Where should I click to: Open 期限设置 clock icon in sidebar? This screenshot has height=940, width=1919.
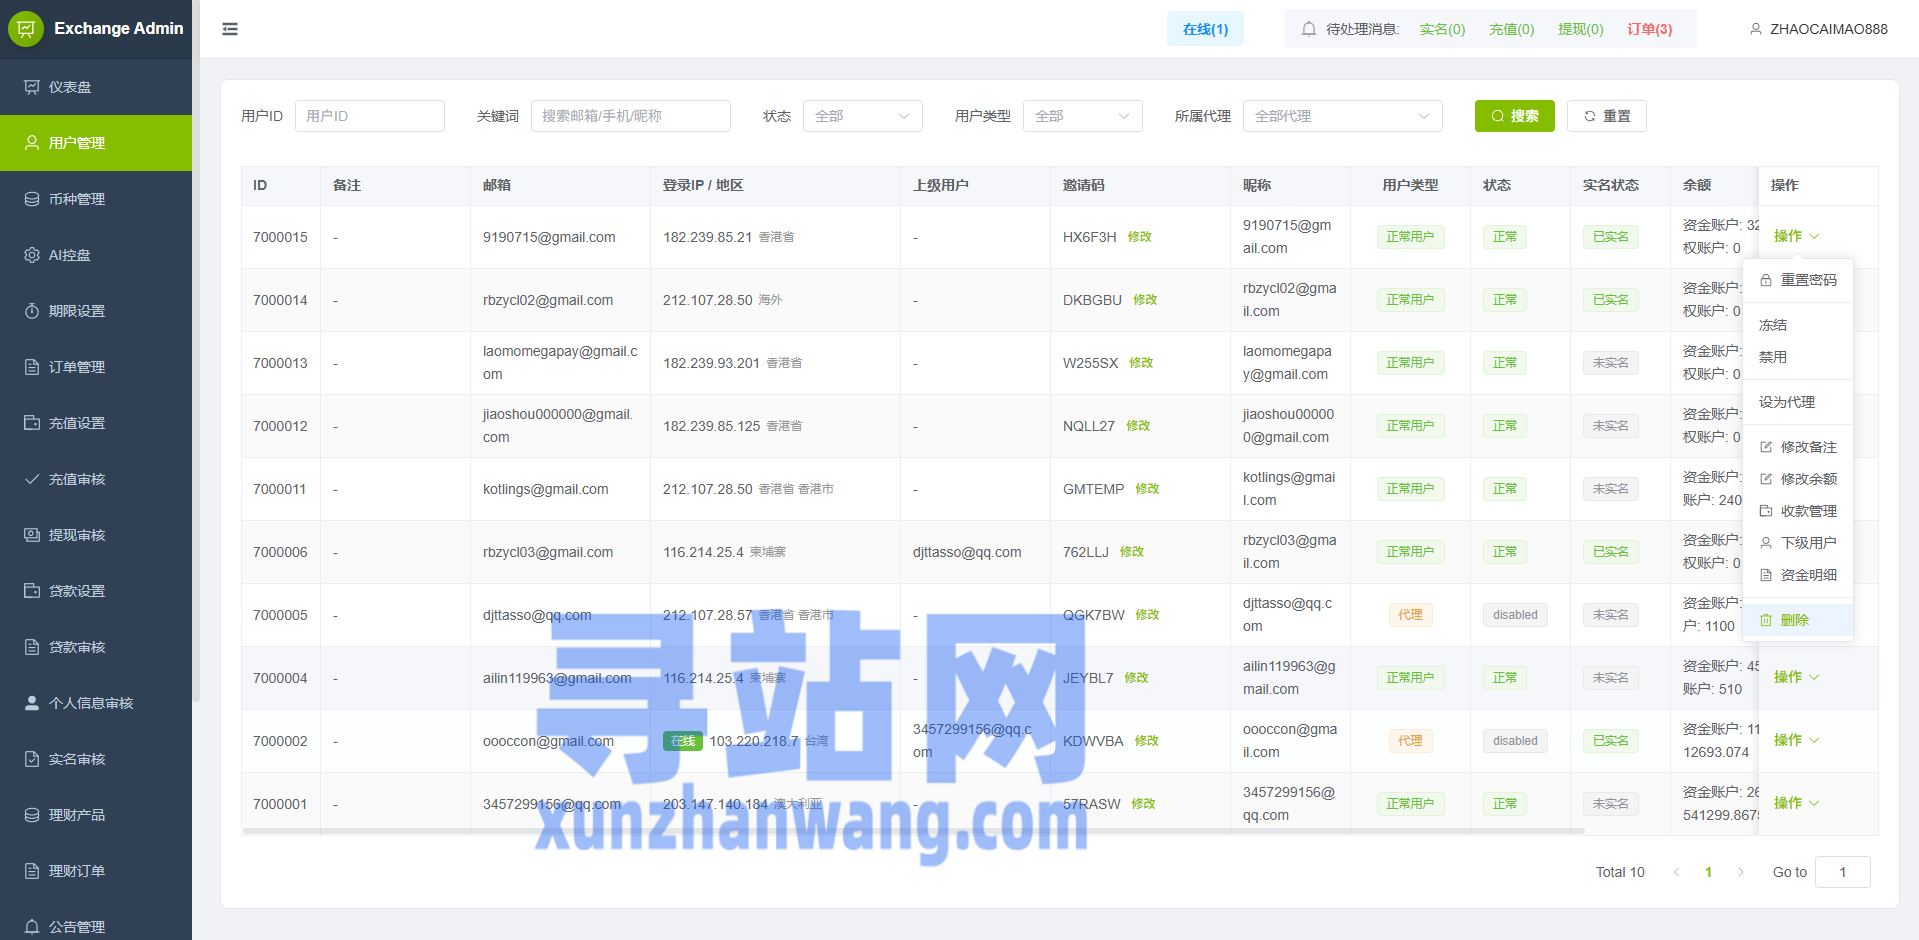32,311
